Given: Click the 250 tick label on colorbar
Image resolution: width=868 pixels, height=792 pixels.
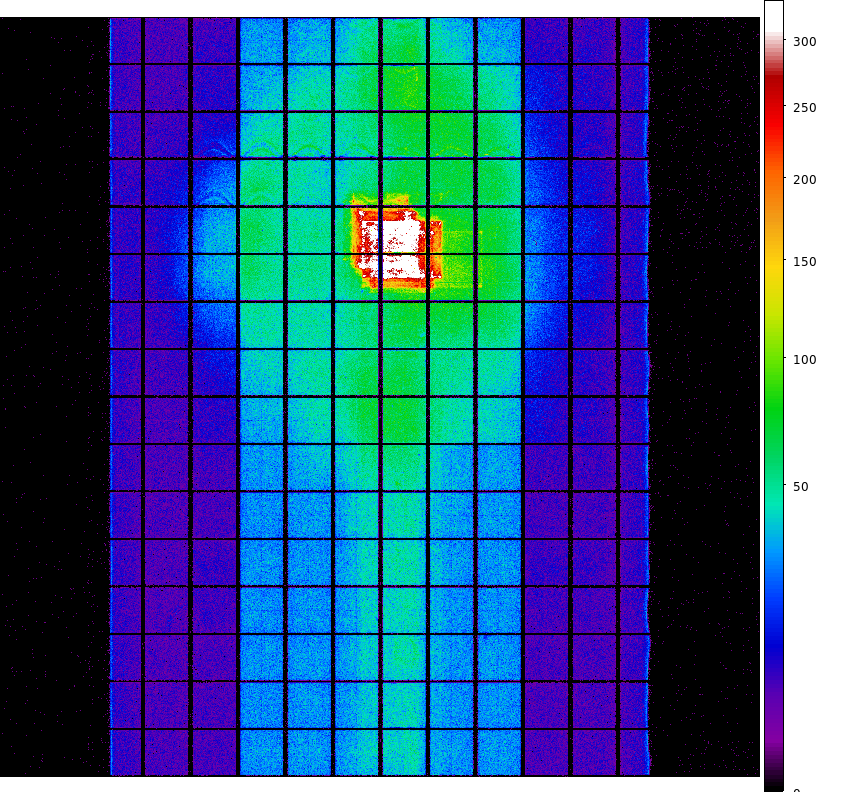Looking at the screenshot, I should (805, 108).
